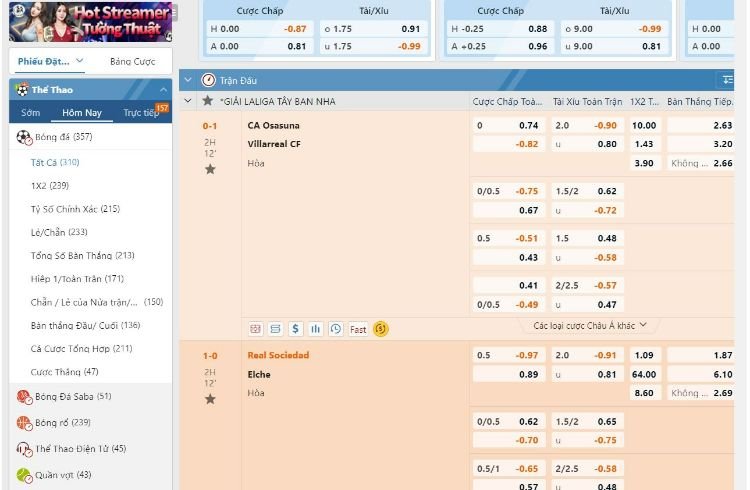Switch to the Trực tiếp tab
750x490 pixels.
tap(140, 113)
